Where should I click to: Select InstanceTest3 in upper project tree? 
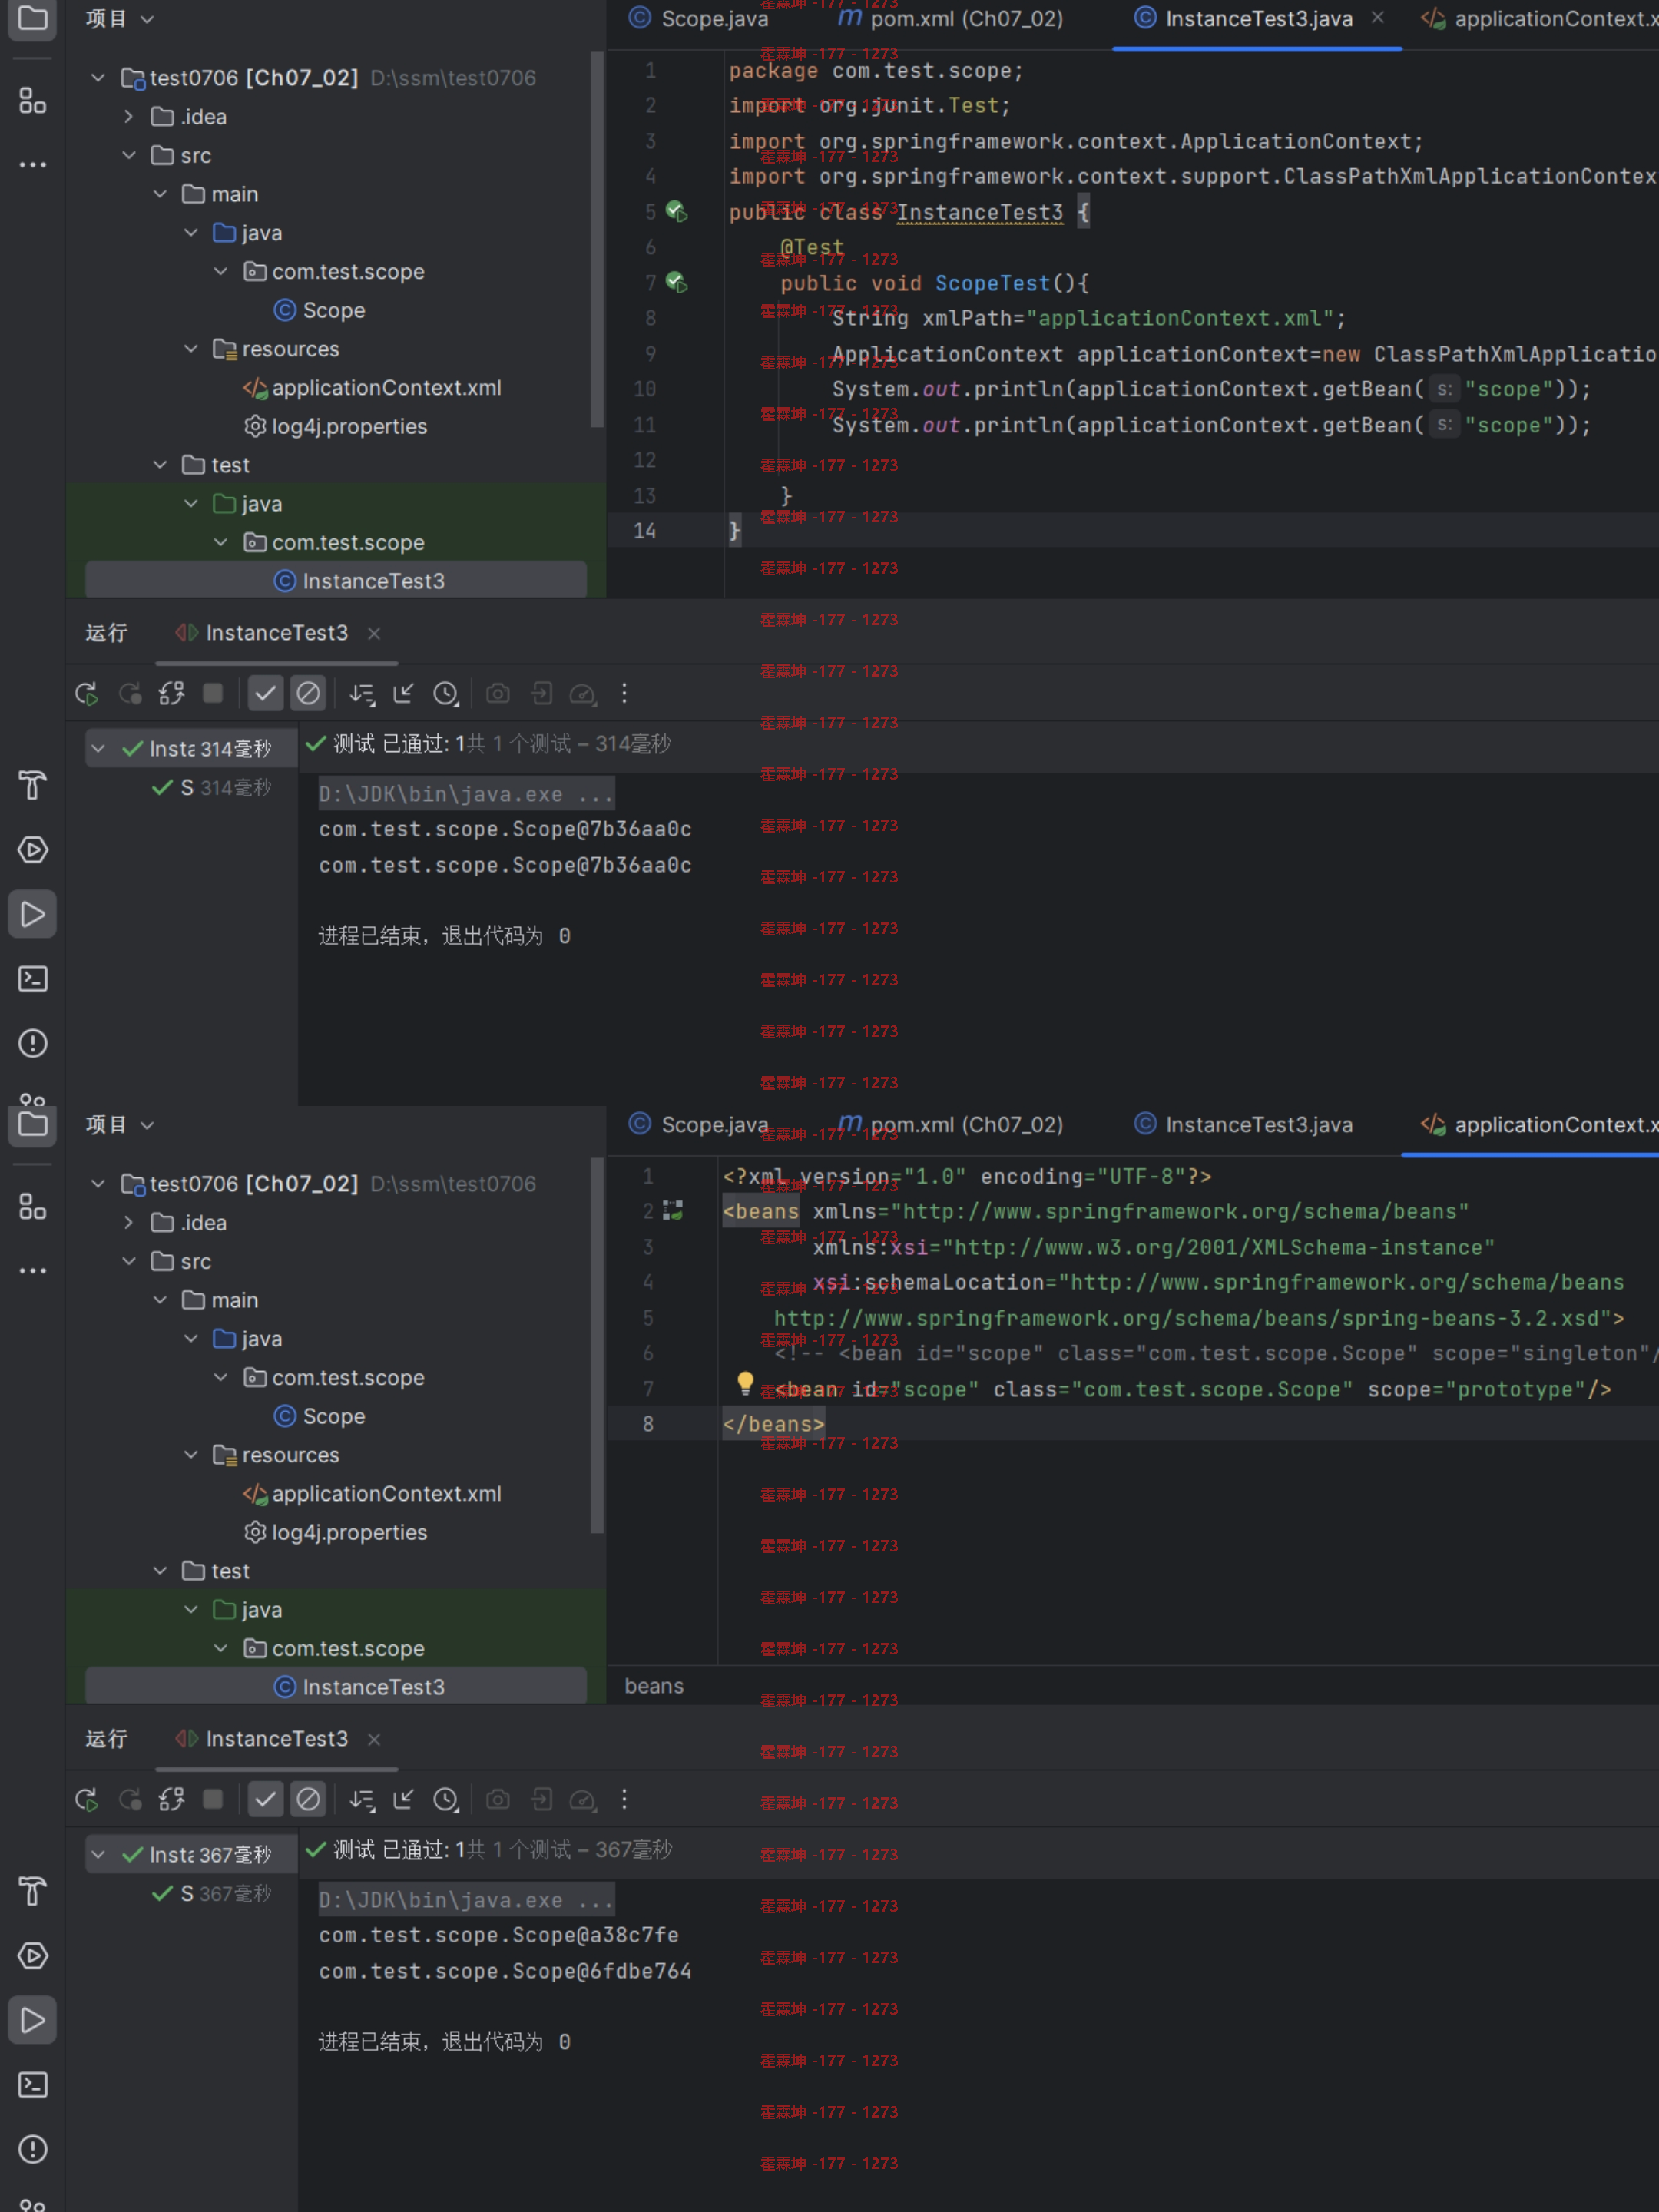pos(336,581)
